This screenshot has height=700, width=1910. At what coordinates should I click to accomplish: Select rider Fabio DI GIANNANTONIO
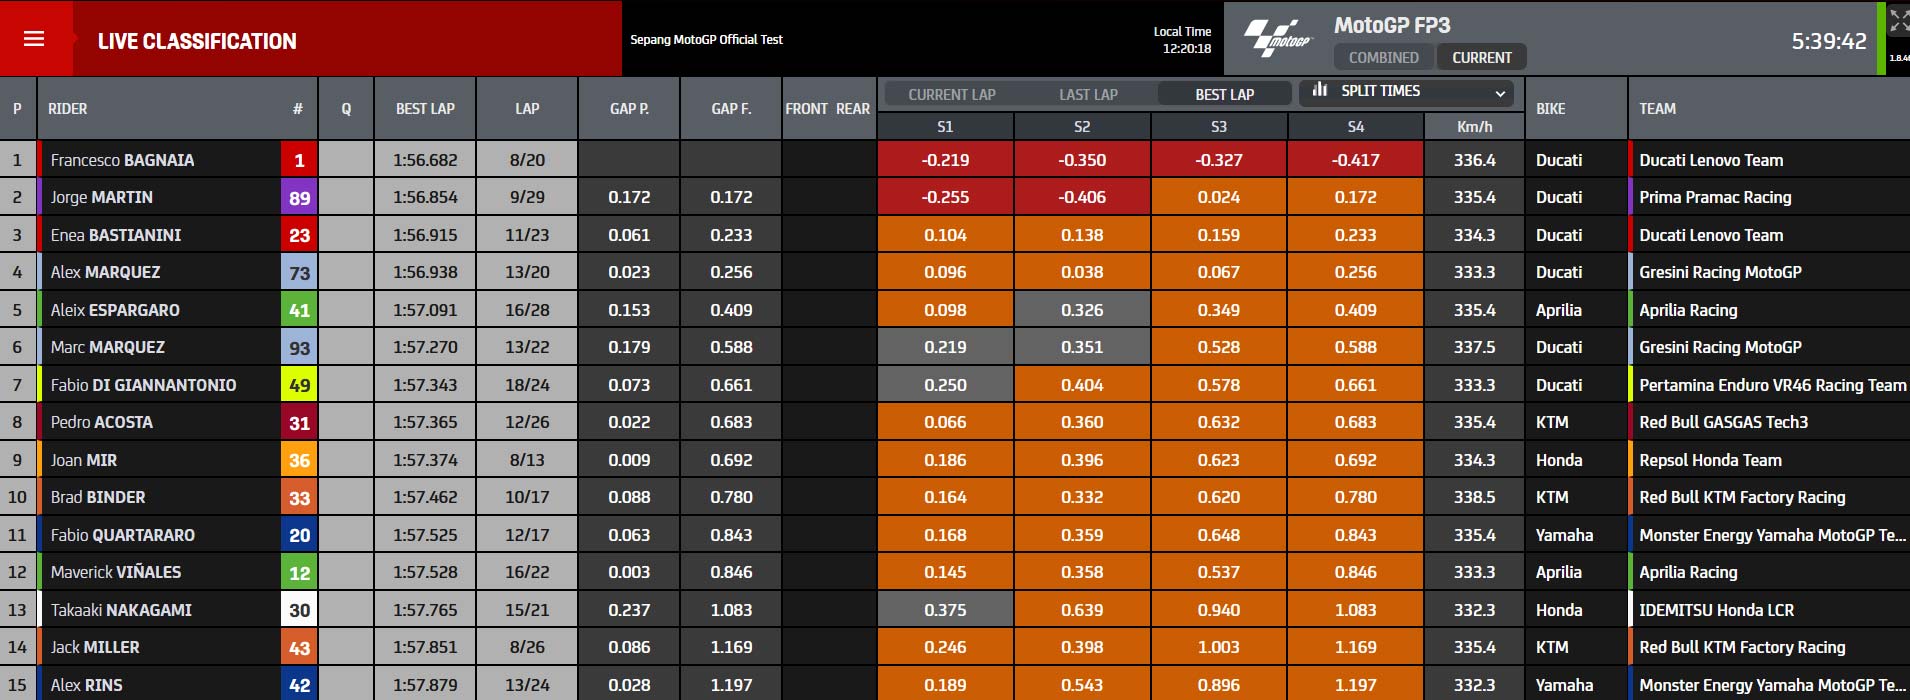pos(143,385)
